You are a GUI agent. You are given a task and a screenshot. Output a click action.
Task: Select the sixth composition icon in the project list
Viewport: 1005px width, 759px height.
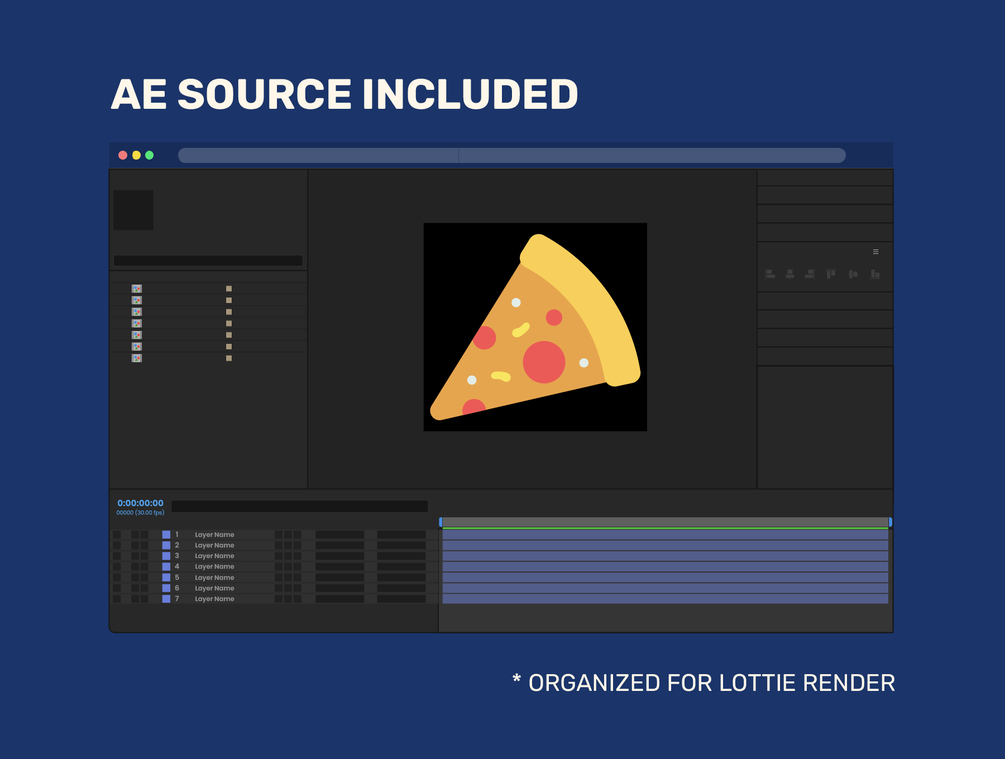137,346
